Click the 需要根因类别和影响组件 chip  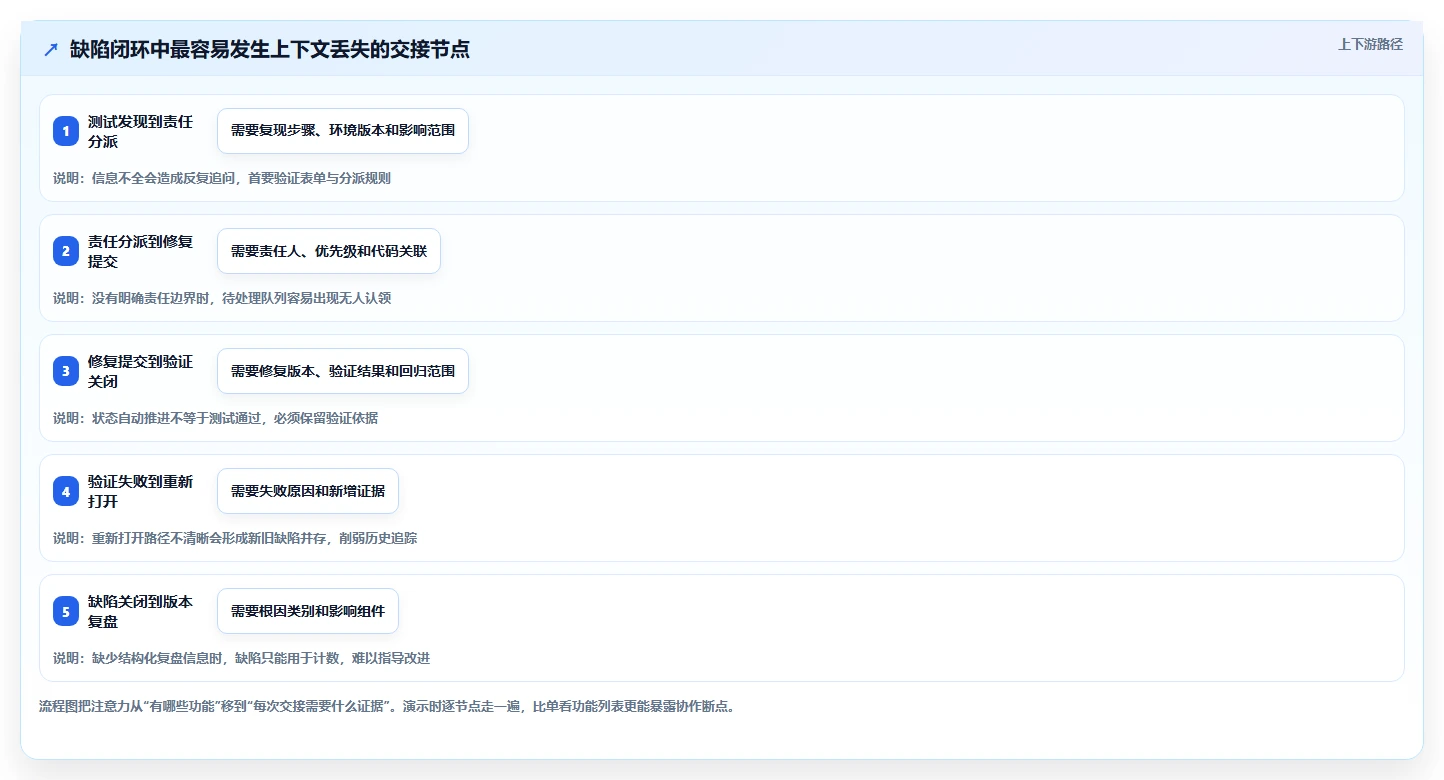(308, 611)
